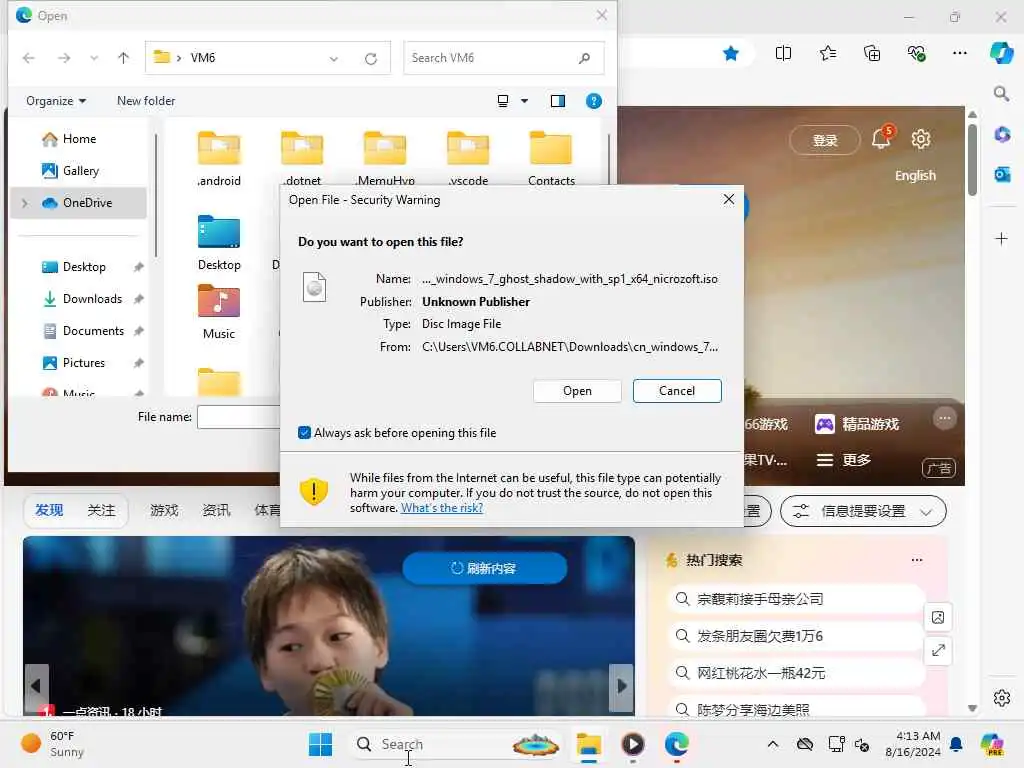Open File Explorer from taskbar
Image resolution: width=1024 pixels, height=768 pixels.
[x=588, y=744]
